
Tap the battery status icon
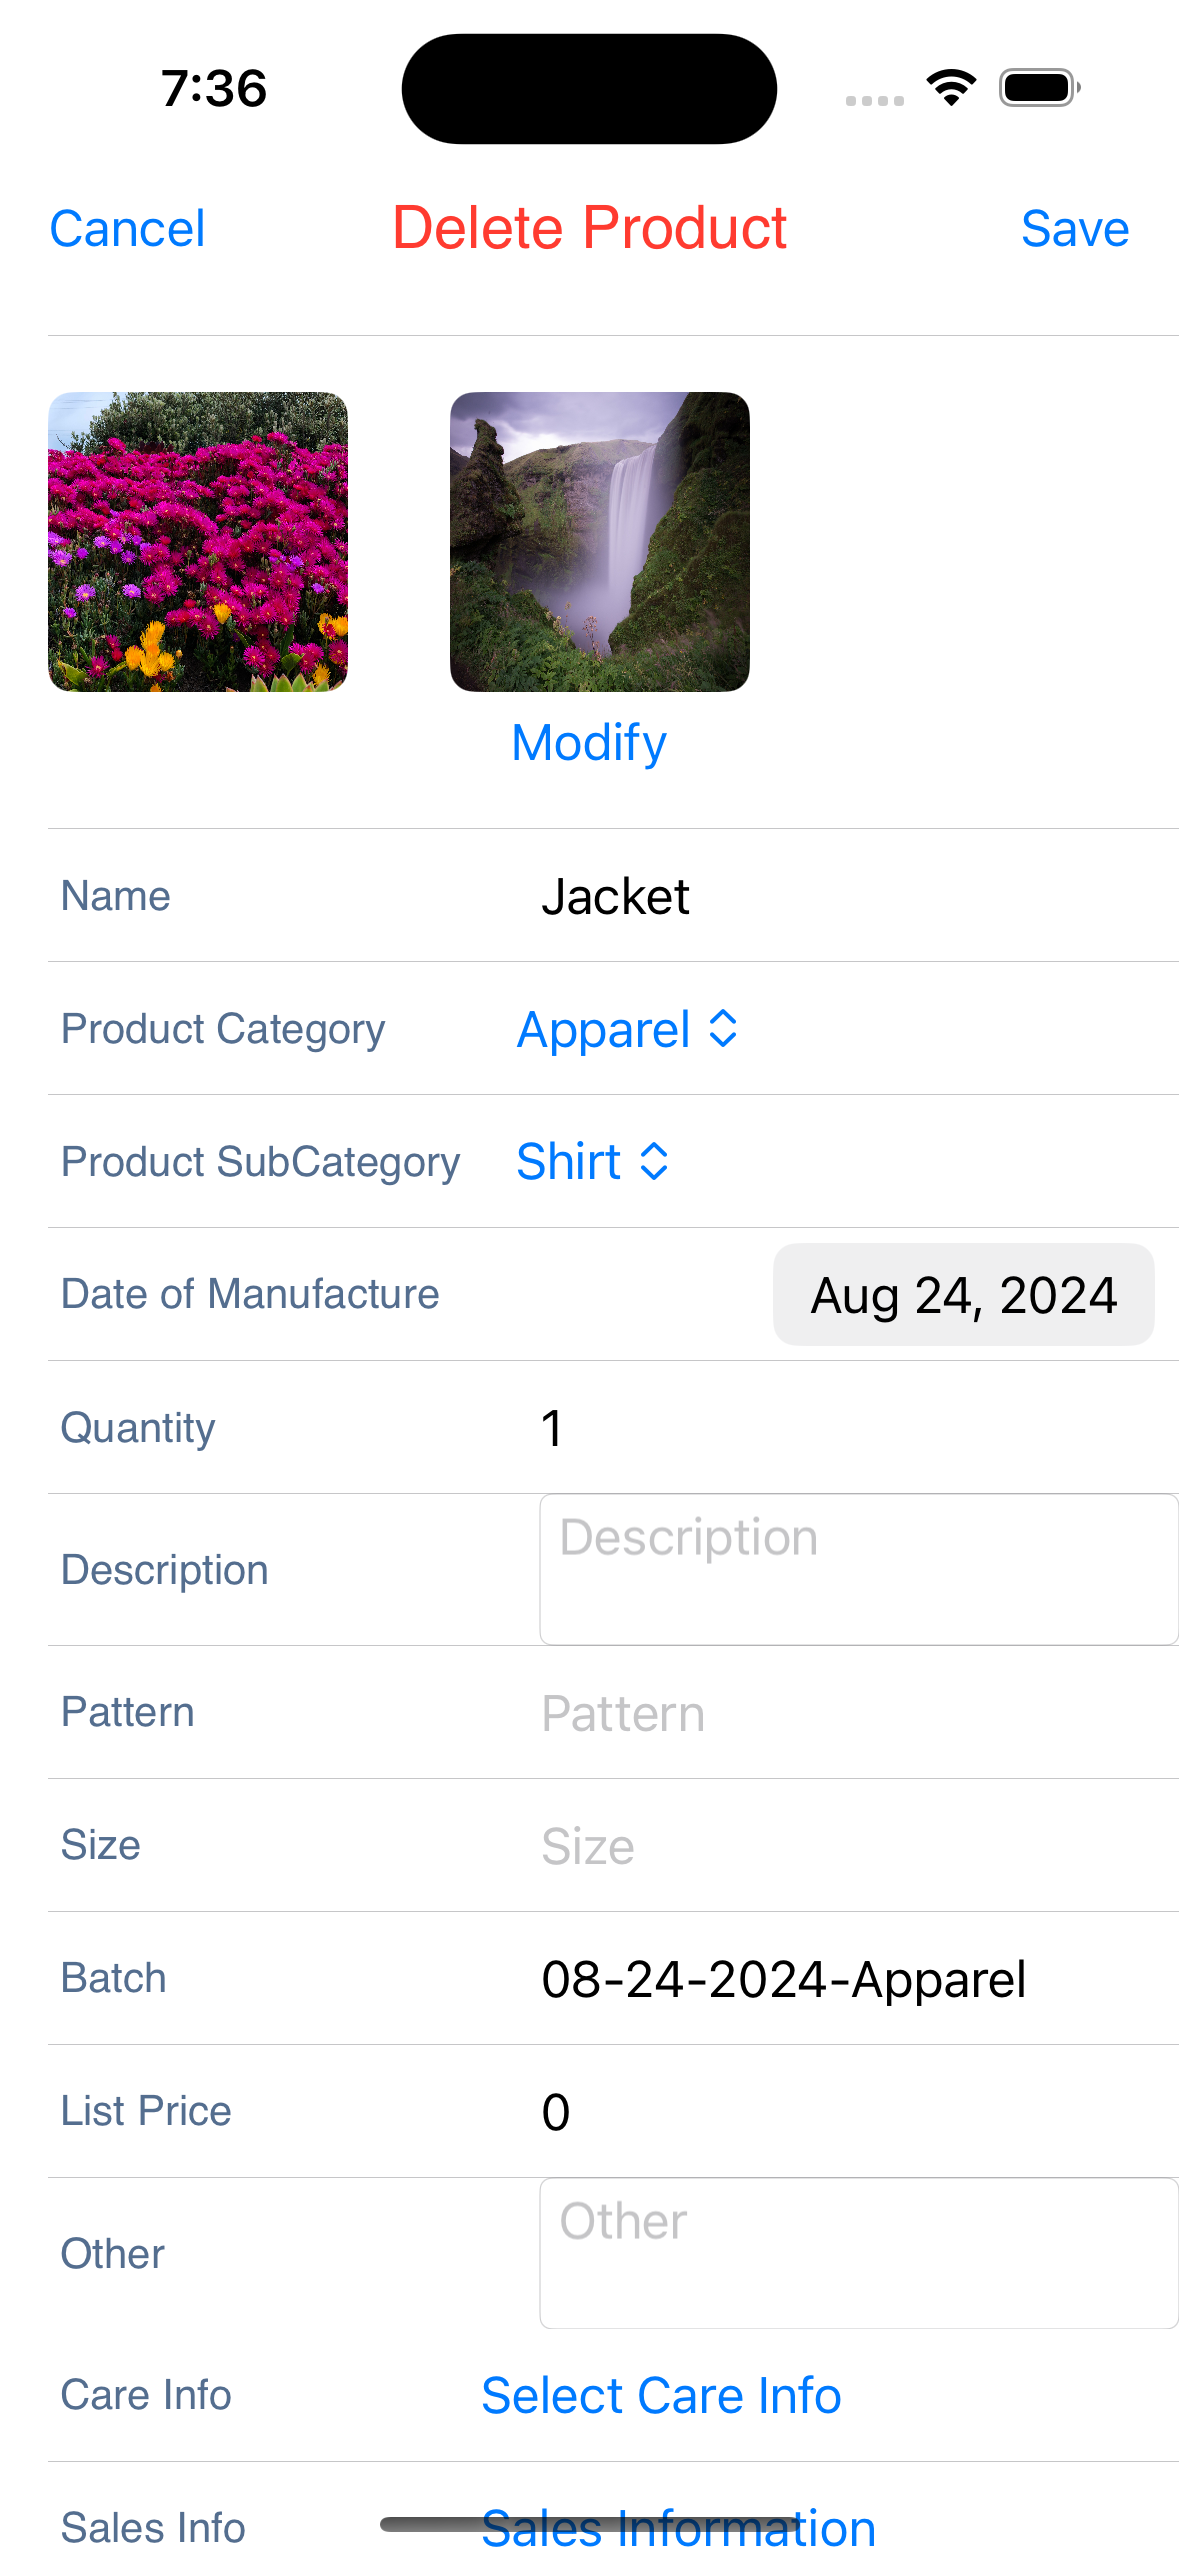click(x=1039, y=88)
